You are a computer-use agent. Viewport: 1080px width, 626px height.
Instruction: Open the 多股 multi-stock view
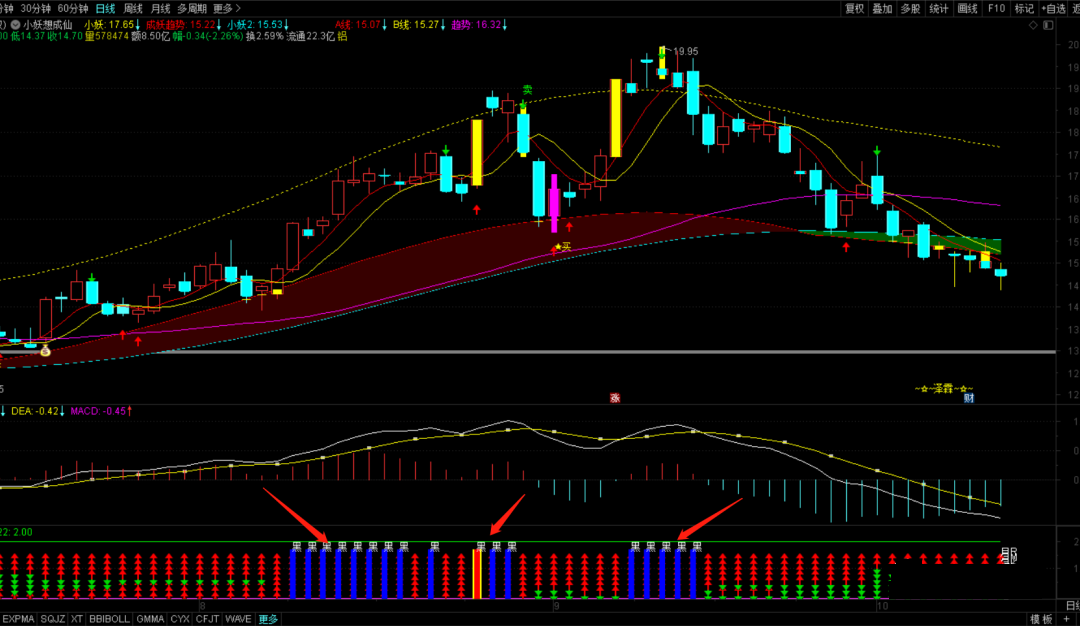point(911,8)
